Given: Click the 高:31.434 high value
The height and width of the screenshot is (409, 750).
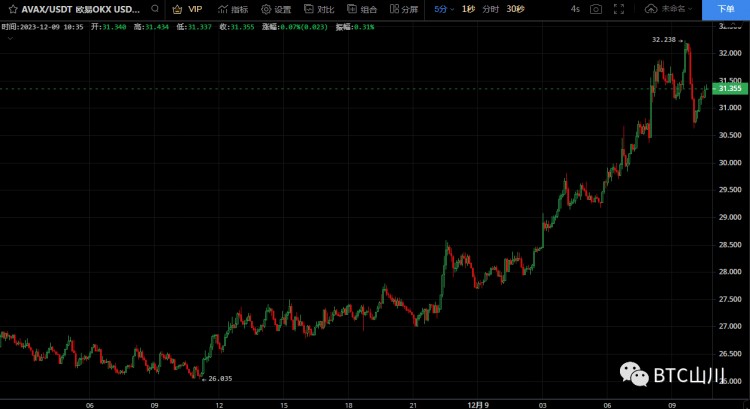Looking at the screenshot, I should click(151, 27).
